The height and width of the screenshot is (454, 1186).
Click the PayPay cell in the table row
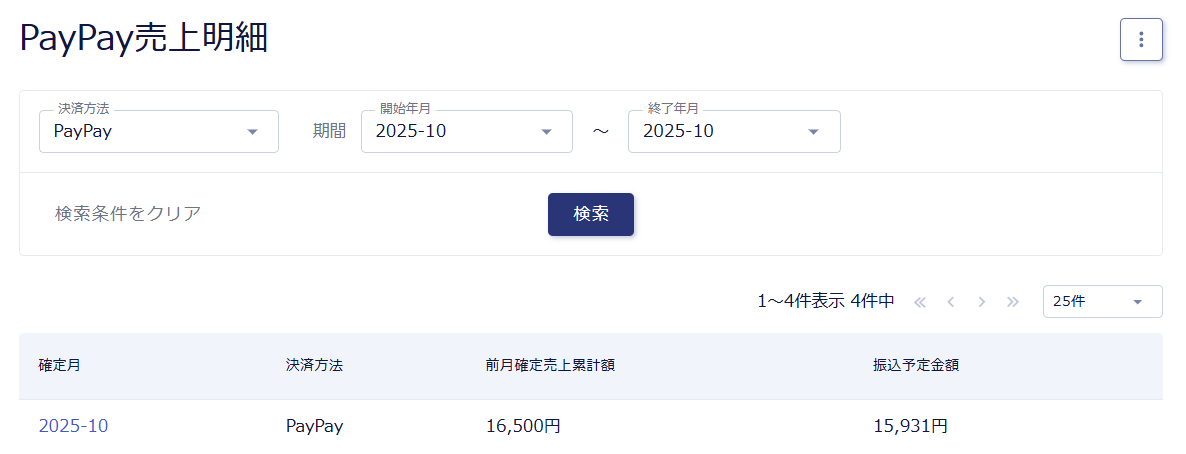pyautogui.click(x=314, y=426)
